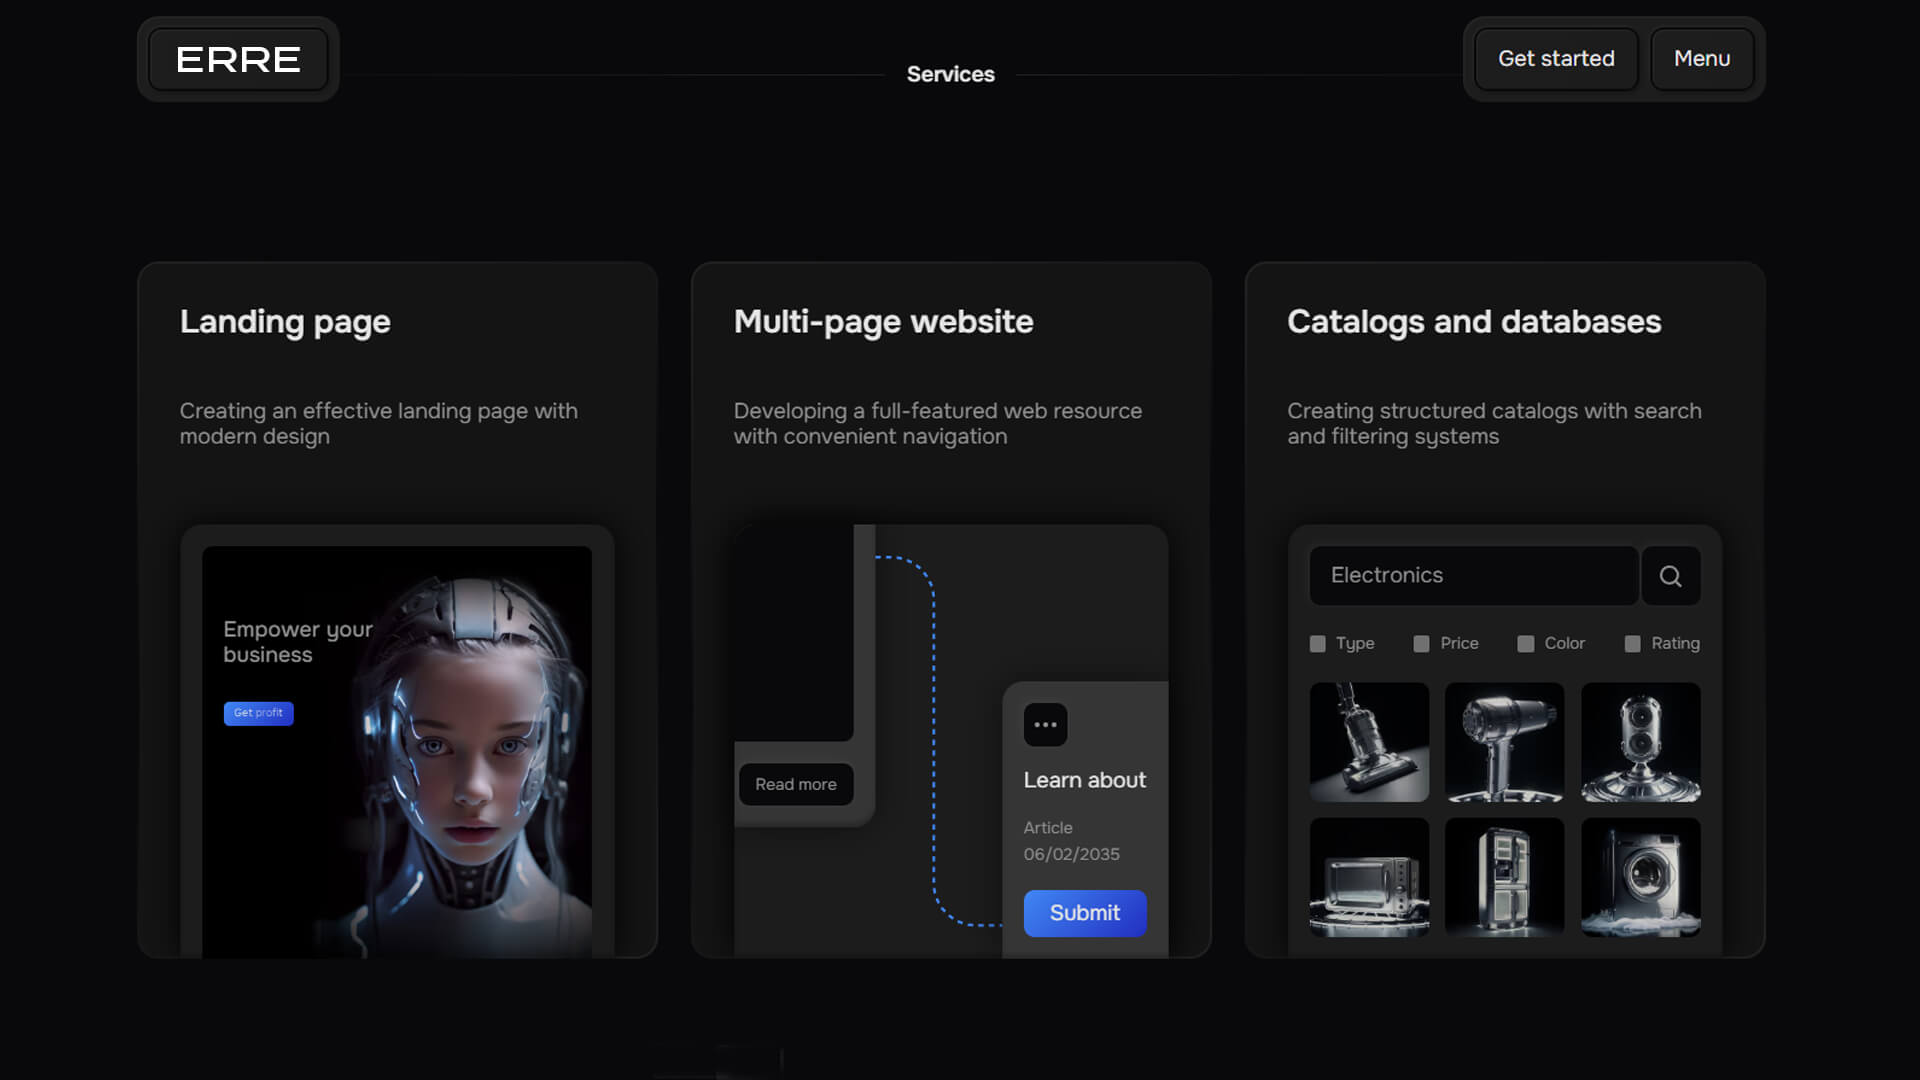The height and width of the screenshot is (1080, 1920).
Task: Open the refrigerator product thumbnail
Action: (x=1505, y=877)
